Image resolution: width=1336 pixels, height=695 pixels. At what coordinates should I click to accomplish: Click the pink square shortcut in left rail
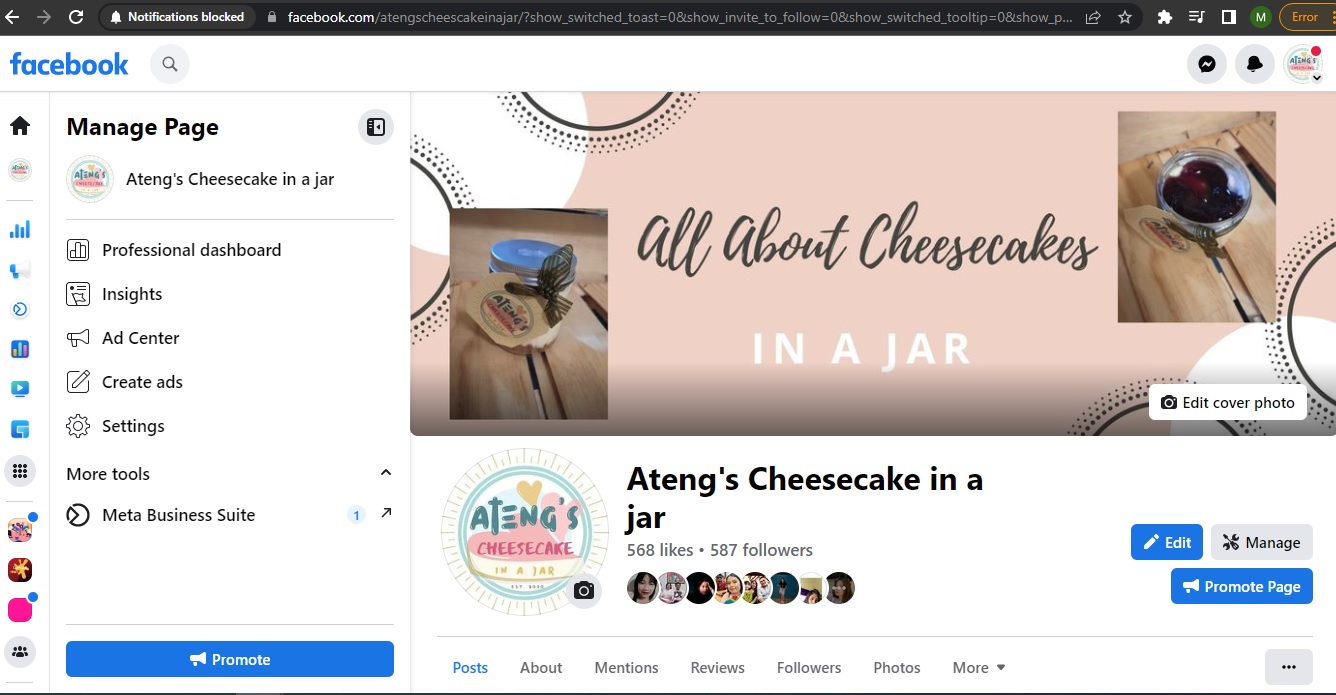coord(20,609)
